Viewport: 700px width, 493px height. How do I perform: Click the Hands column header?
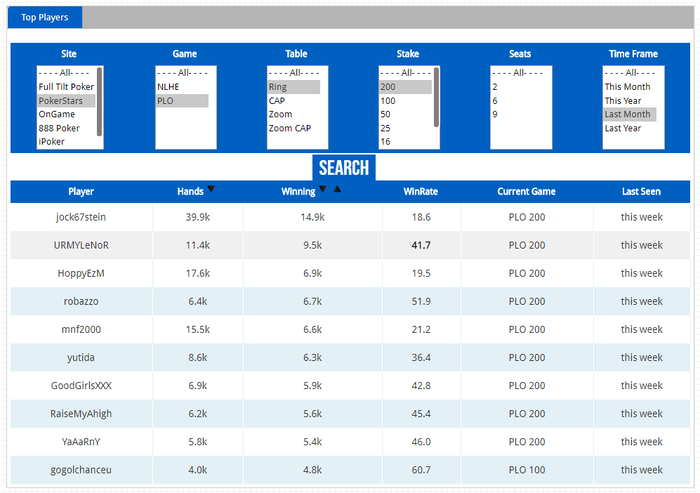190,192
